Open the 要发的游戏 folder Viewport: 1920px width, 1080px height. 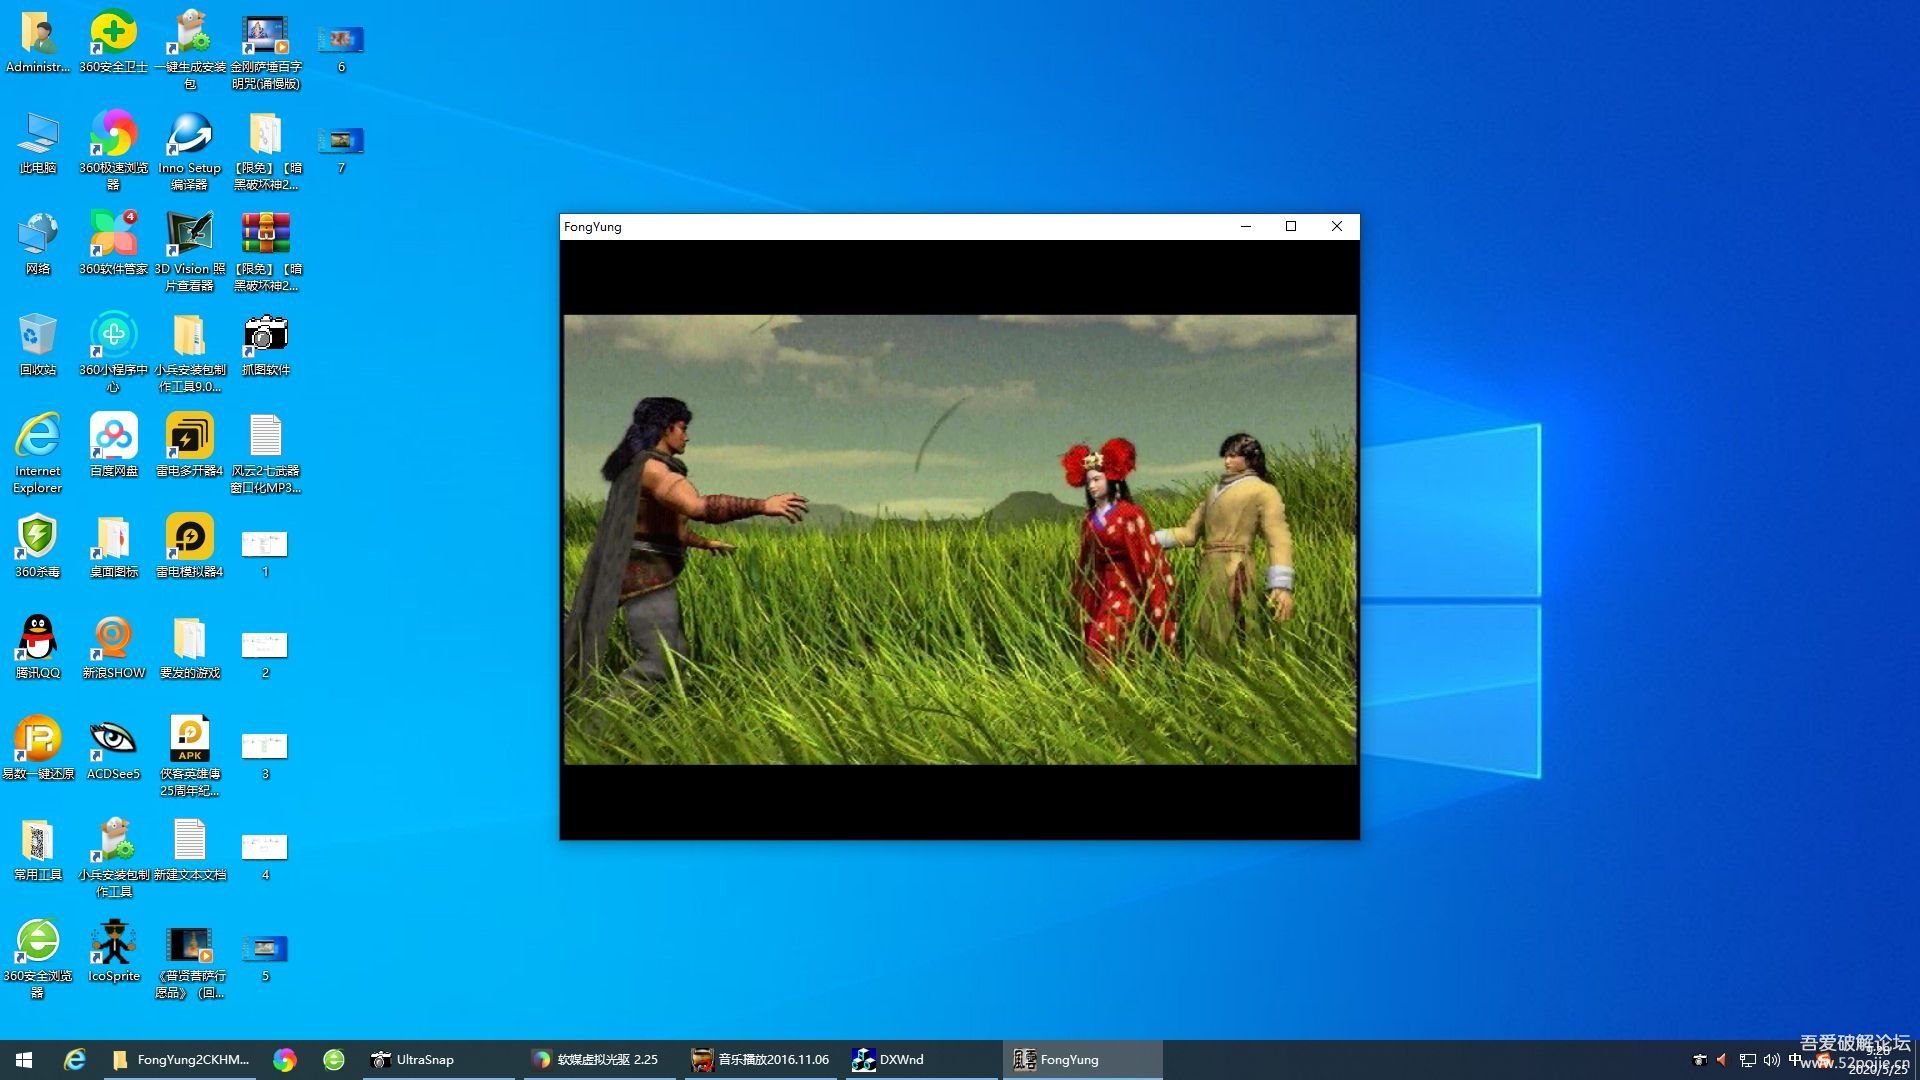(x=190, y=648)
